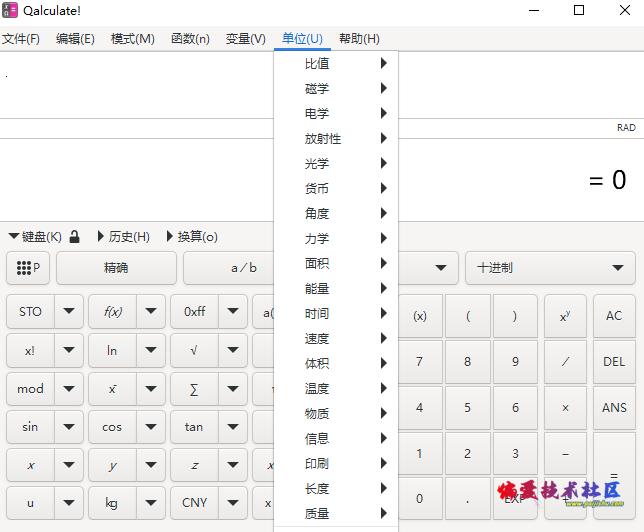
Task: Open the 编辑(E) menu
Action: 75,39
